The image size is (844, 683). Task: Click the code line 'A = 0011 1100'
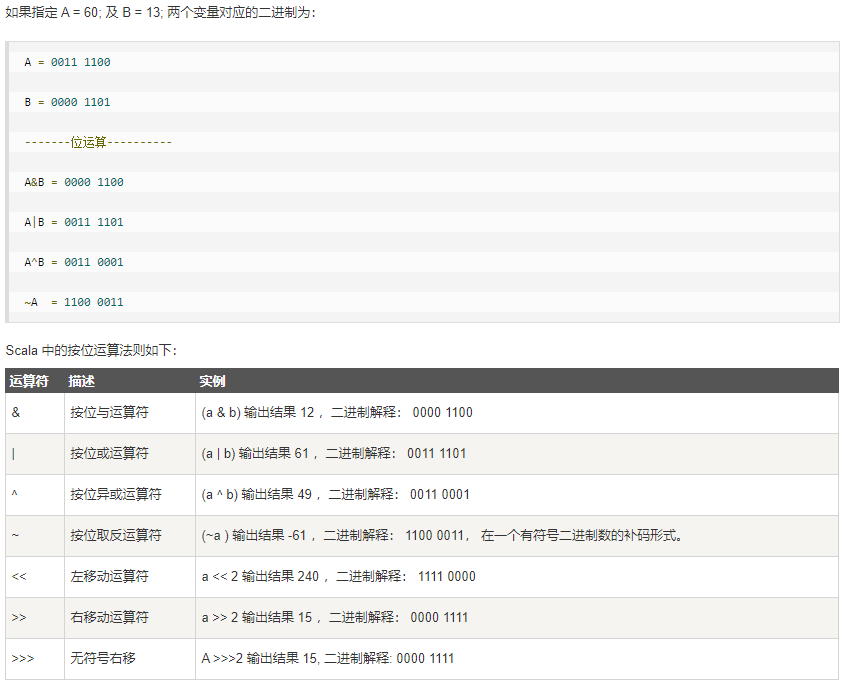(68, 62)
